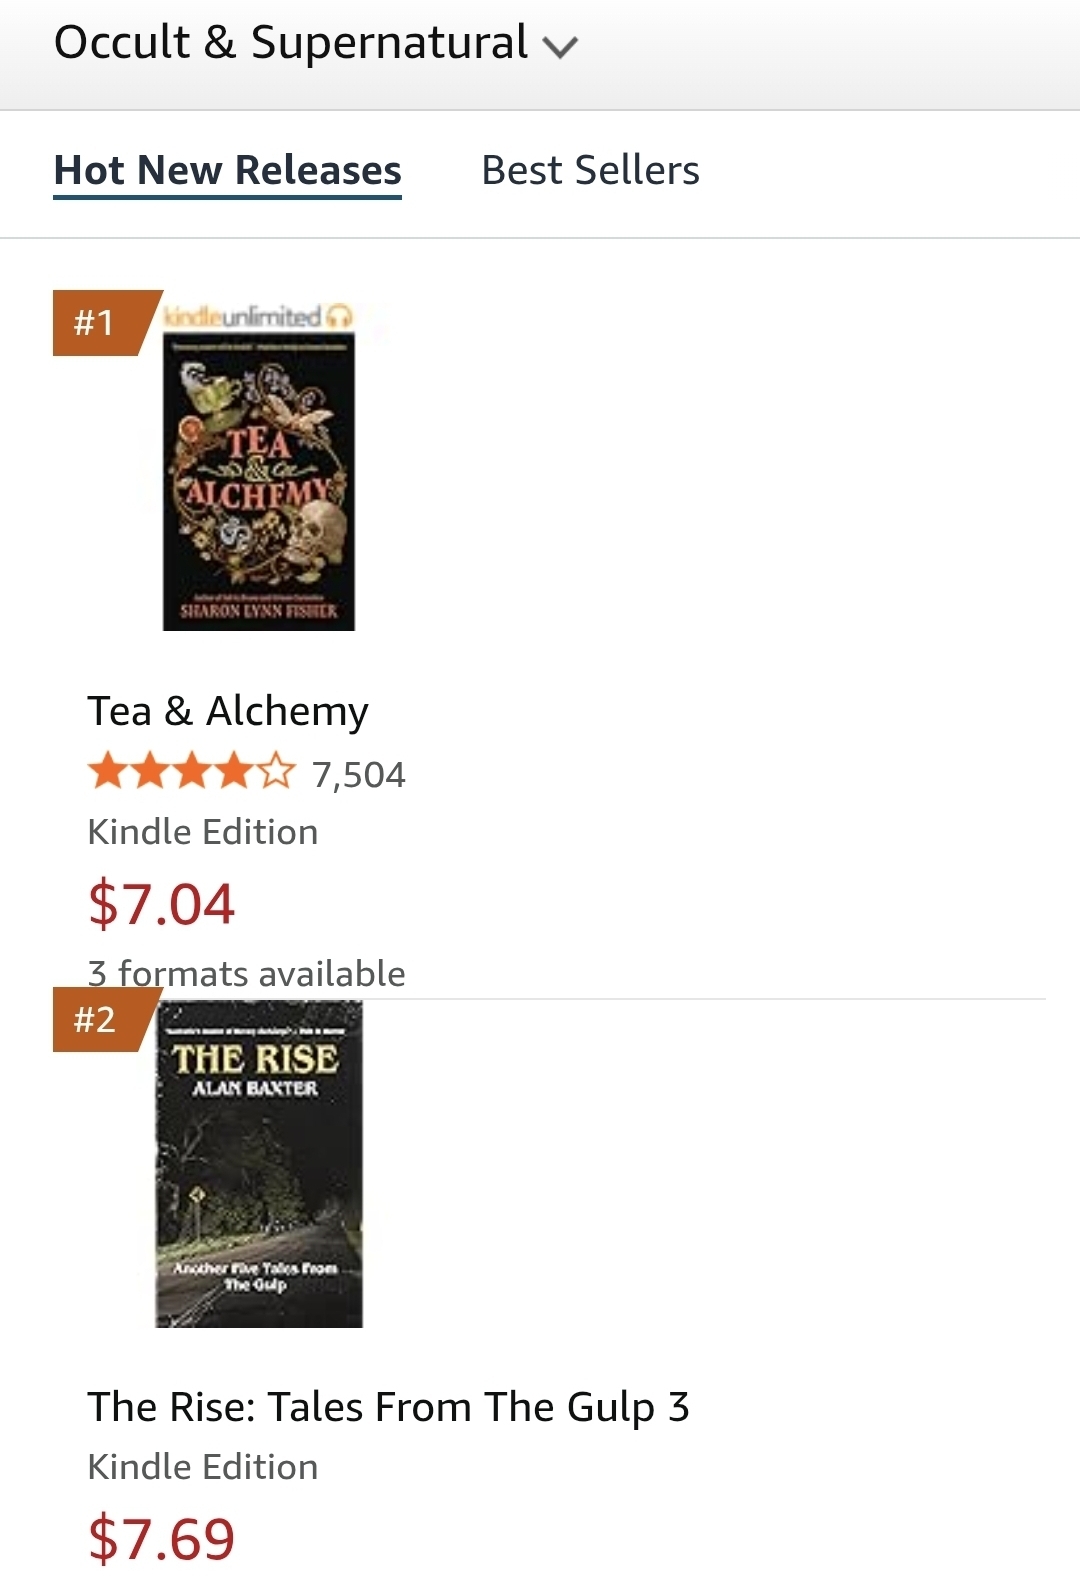Open The Rise: Tales From The Gulp 3
Screen dimensions: 1080x1578
point(388,1407)
